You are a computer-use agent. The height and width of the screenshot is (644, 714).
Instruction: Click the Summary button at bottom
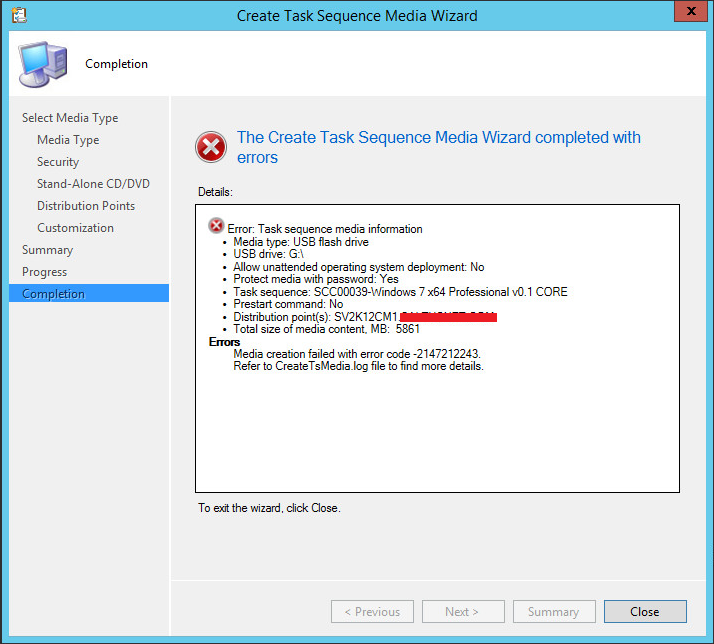[554, 611]
